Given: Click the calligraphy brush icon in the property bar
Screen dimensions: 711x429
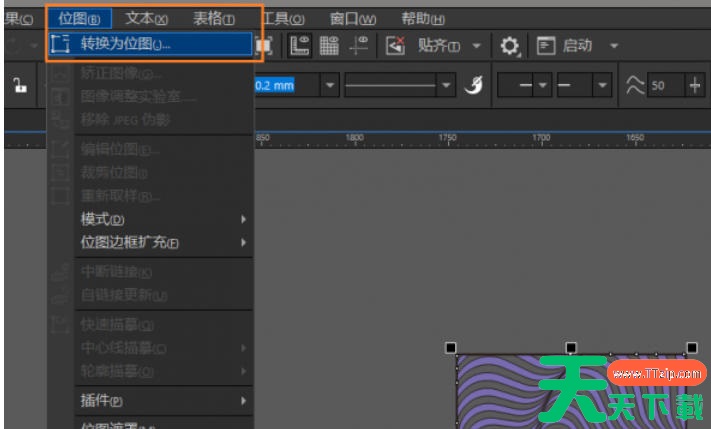Looking at the screenshot, I should 474,85.
